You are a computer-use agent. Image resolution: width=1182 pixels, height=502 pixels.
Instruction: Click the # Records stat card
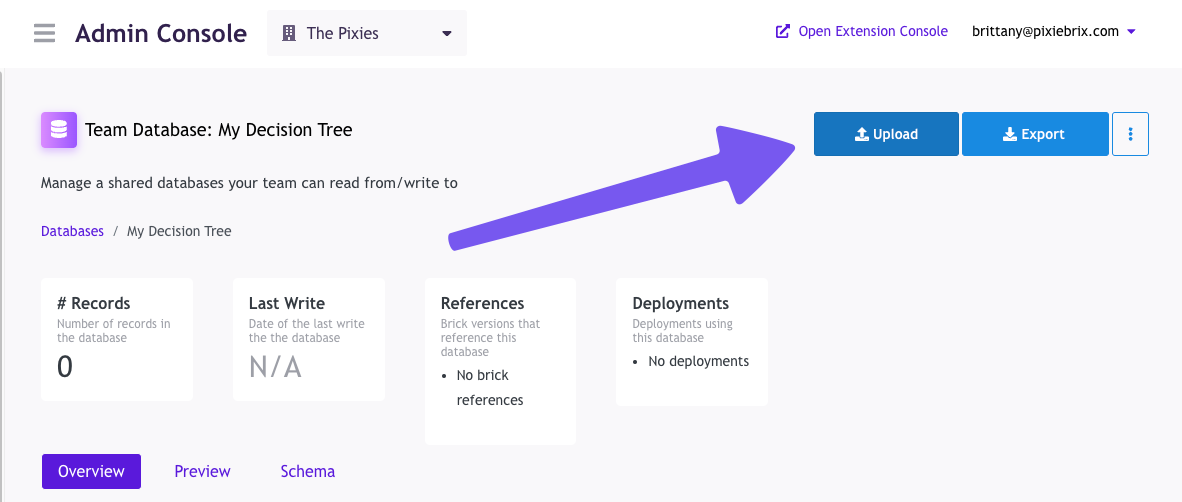click(x=117, y=340)
